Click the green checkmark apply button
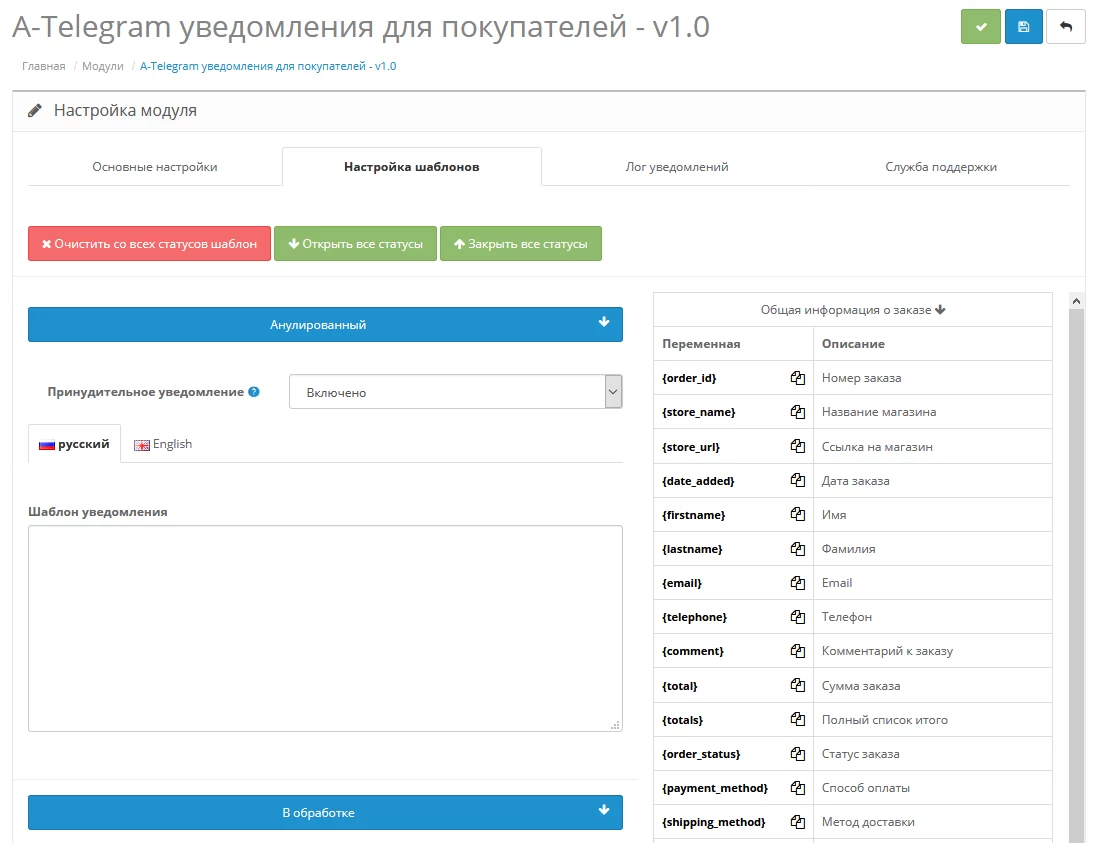This screenshot has width=1094, height=843. pos(980,27)
